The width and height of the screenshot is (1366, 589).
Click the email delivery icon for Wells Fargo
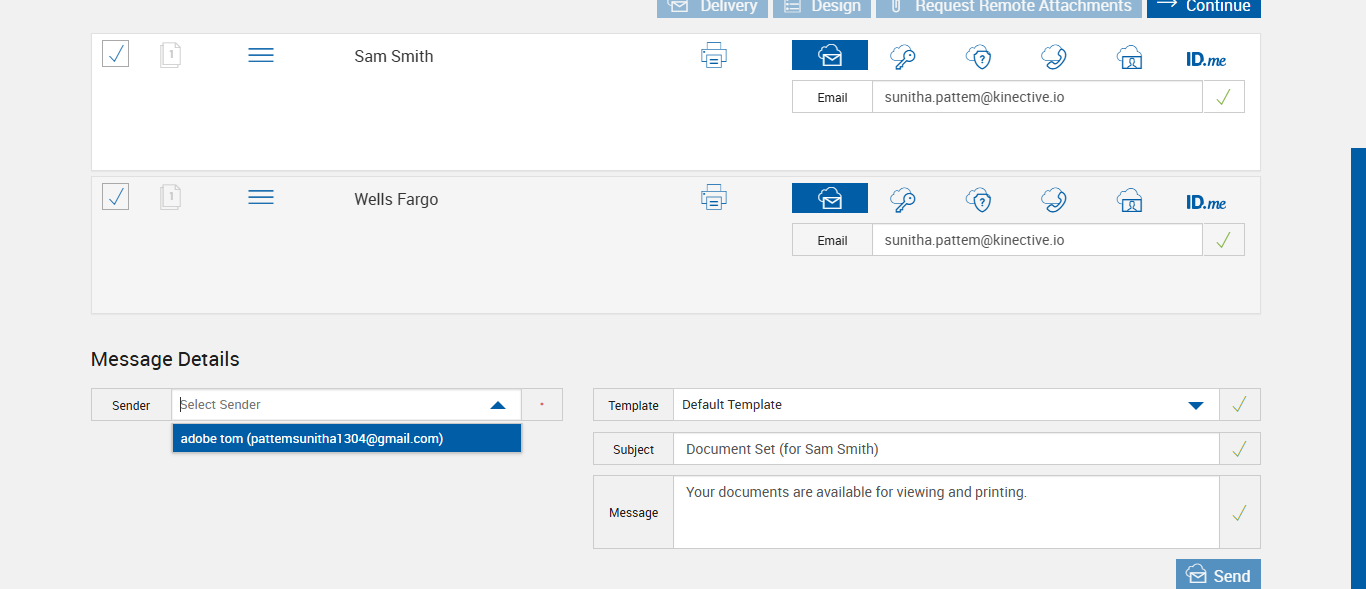tap(830, 198)
